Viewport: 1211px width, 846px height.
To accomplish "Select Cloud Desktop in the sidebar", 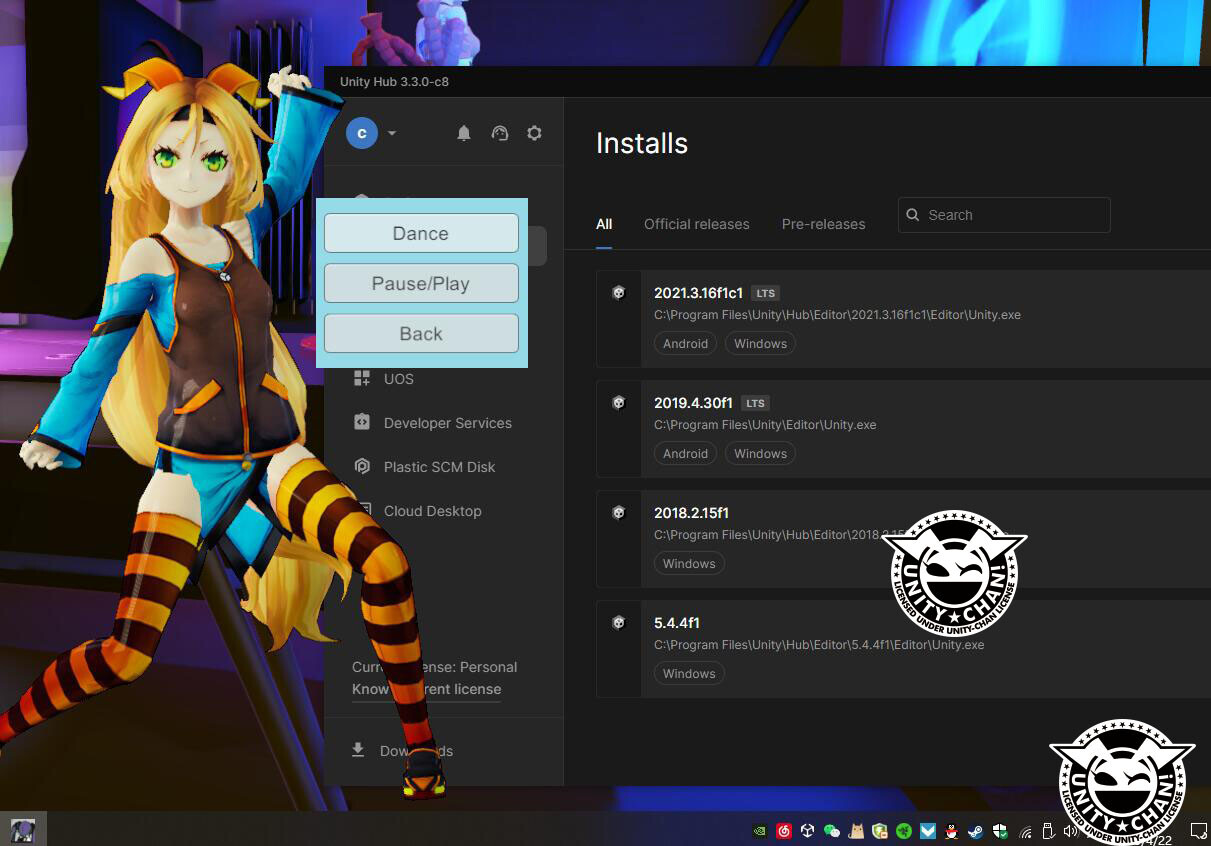I will tap(433, 511).
